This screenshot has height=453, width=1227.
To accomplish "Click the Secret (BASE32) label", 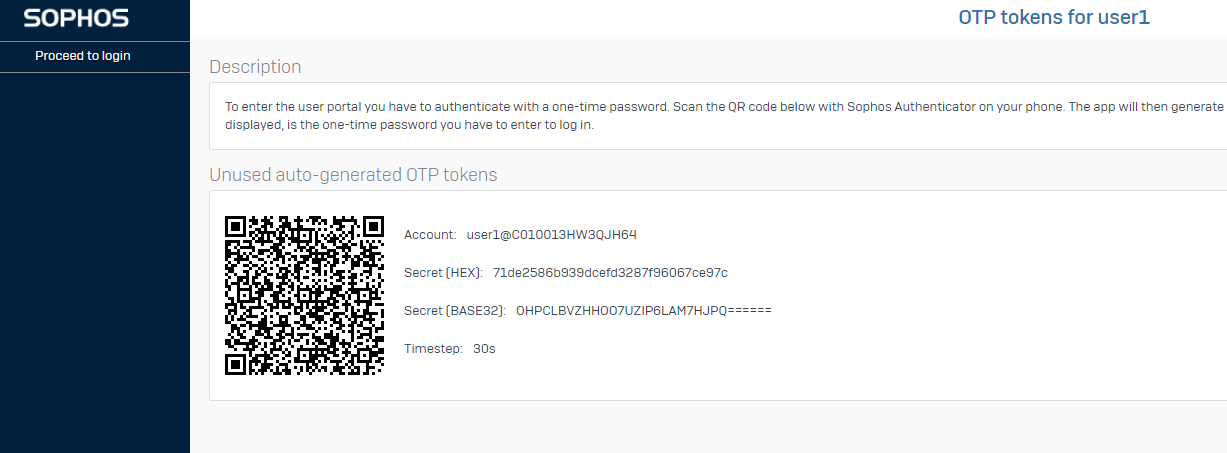I will pyautogui.click(x=455, y=311).
